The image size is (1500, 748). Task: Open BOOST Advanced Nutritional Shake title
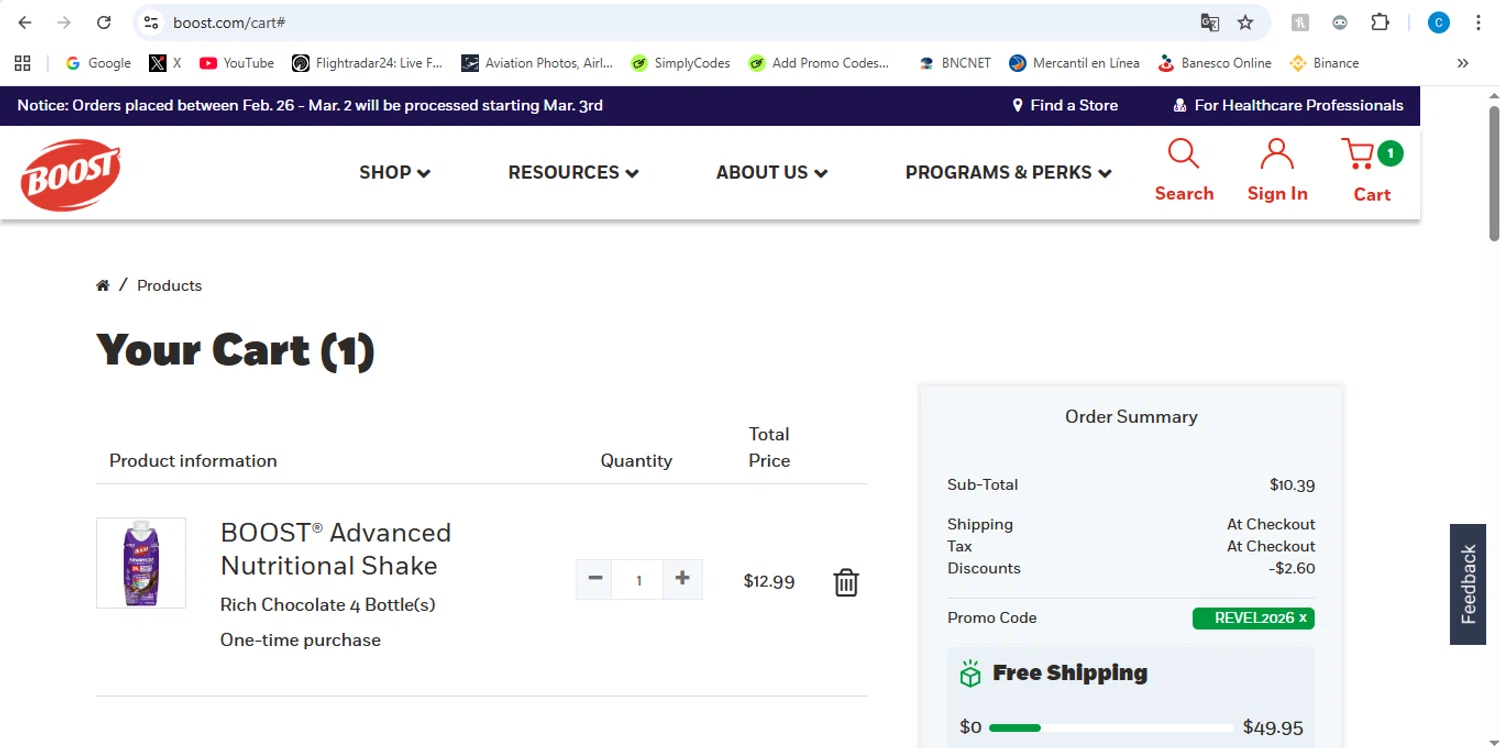[336, 549]
